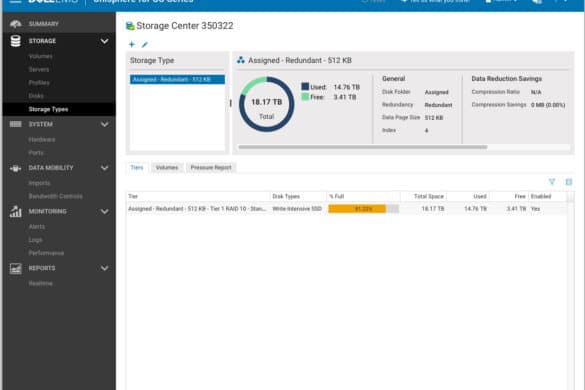Click the Monitoring chart icon in sidebar

coord(16,211)
